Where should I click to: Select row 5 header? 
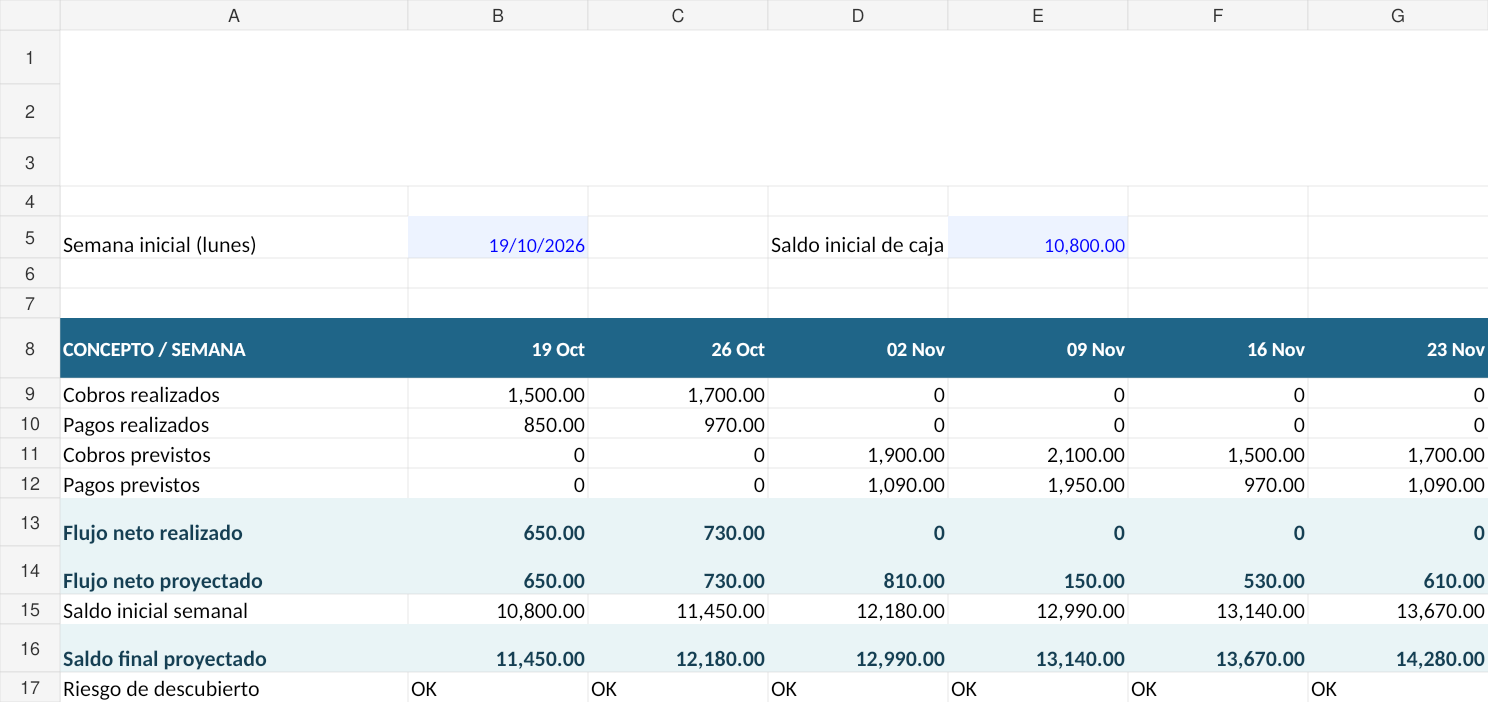pos(30,237)
